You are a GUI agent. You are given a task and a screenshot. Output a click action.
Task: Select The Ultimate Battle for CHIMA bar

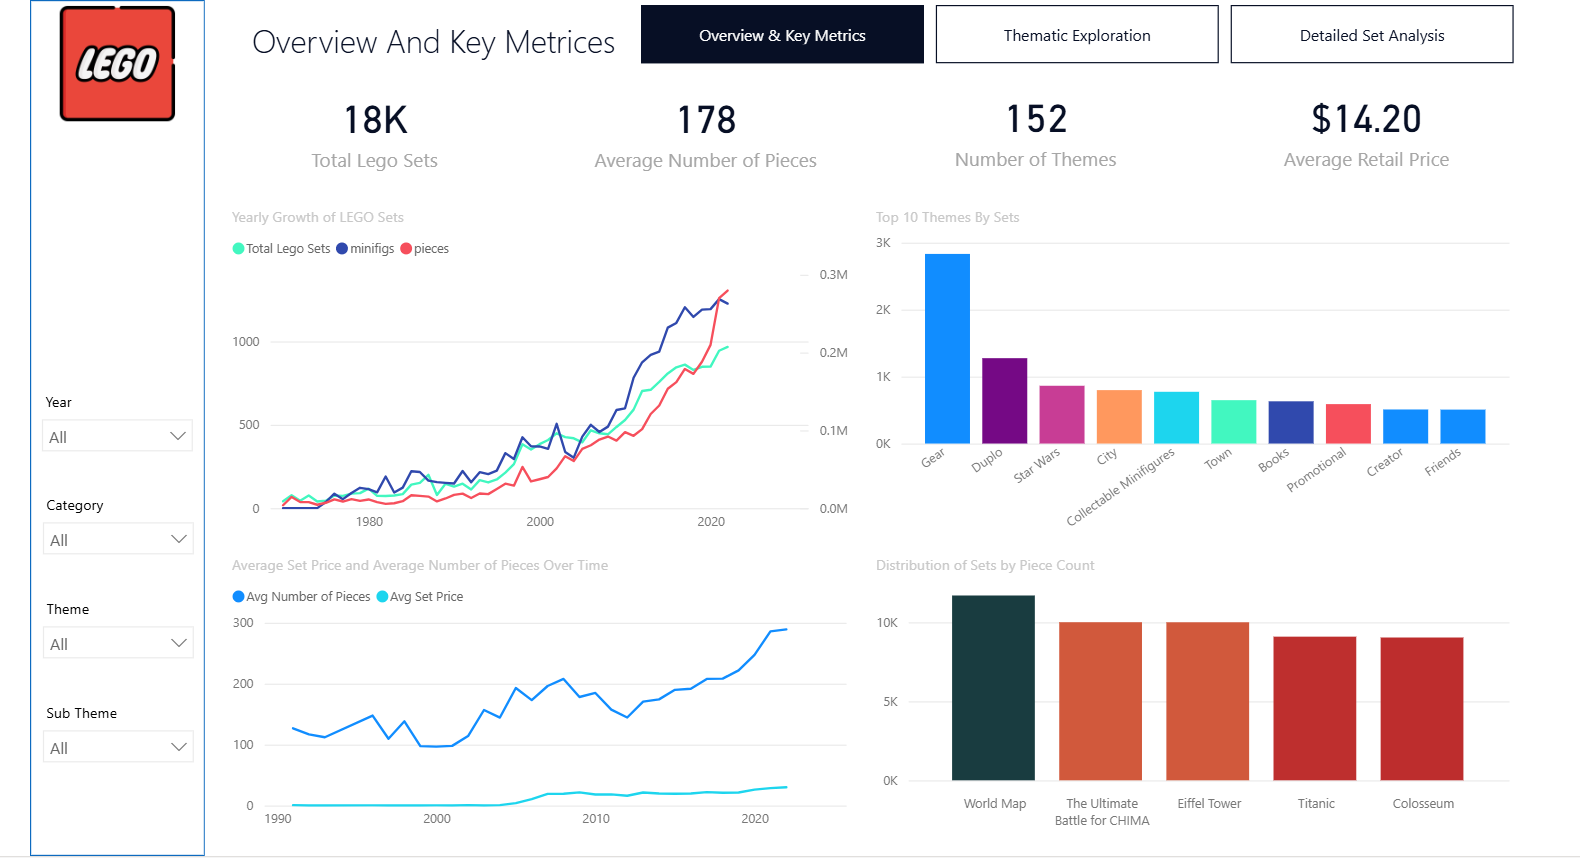[1100, 701]
